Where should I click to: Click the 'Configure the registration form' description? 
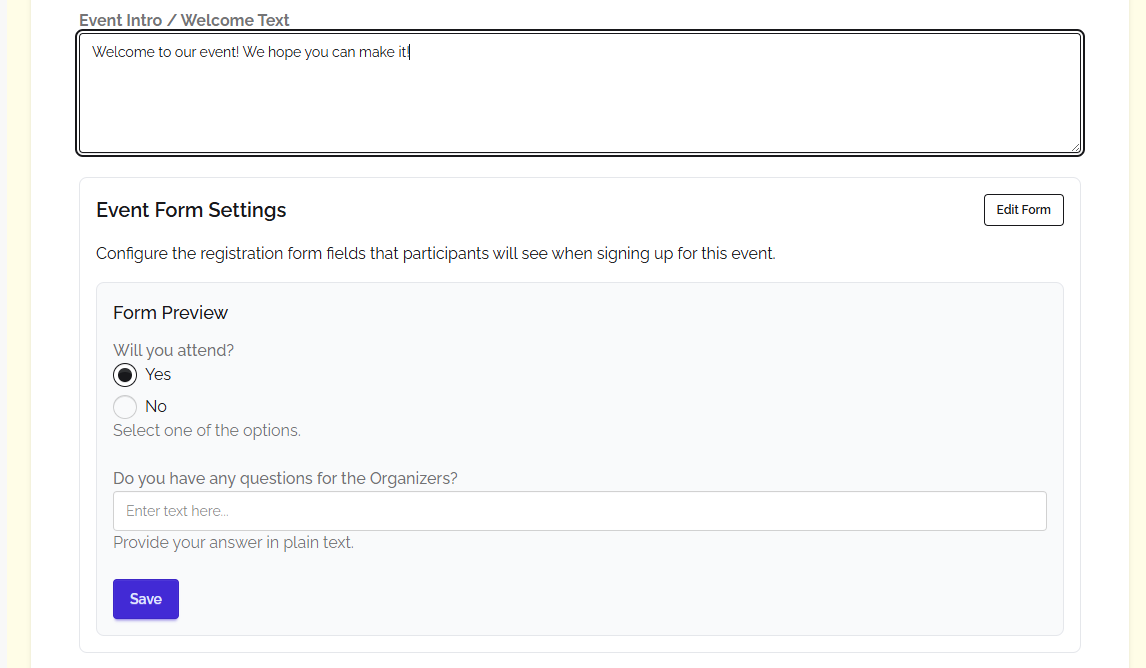coord(435,254)
